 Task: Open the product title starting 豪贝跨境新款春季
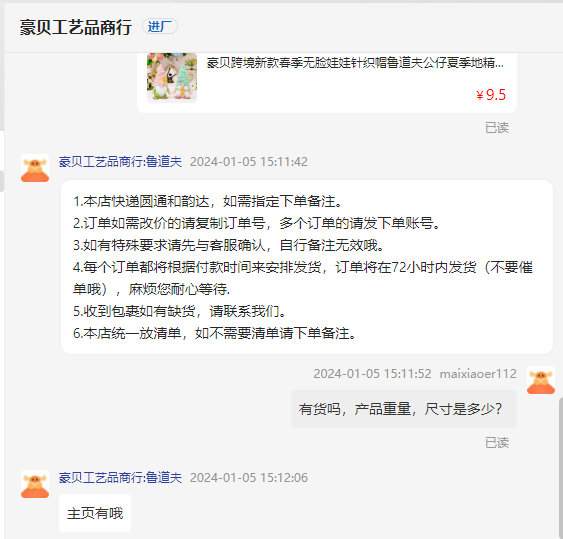355,63
